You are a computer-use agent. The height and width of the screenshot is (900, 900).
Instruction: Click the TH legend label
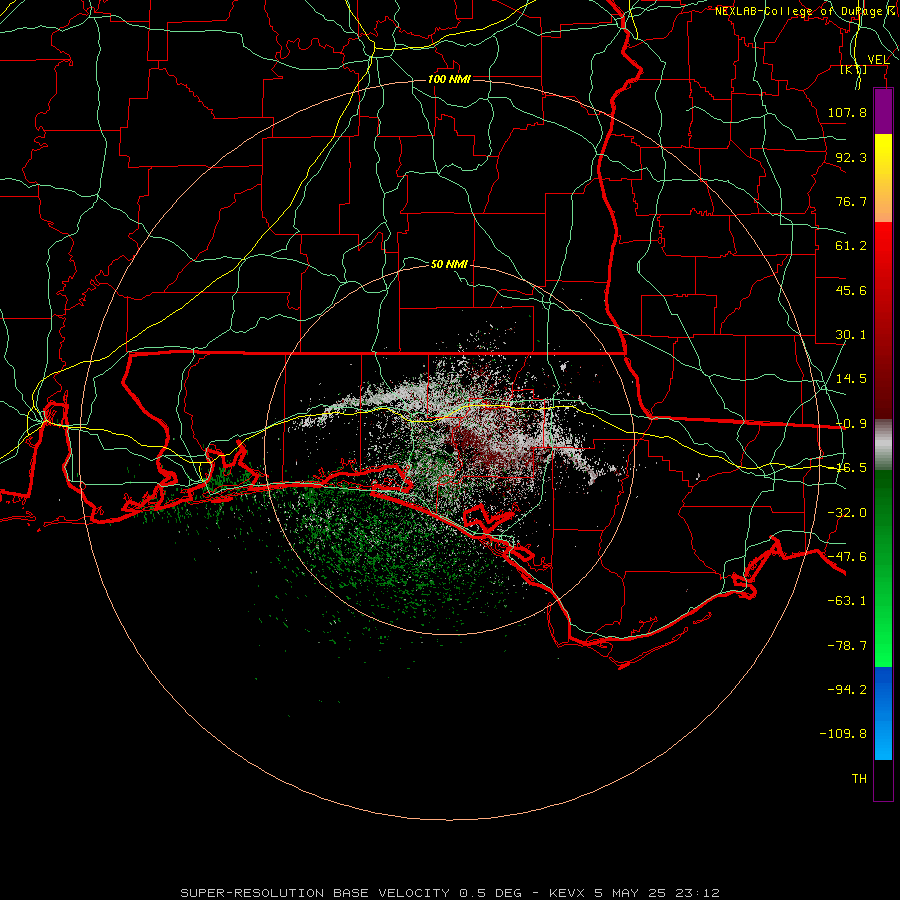(859, 779)
